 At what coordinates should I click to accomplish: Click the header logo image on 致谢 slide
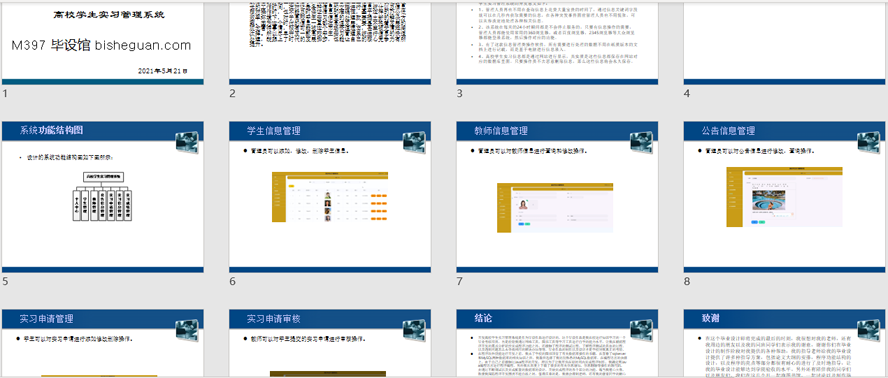(869, 330)
